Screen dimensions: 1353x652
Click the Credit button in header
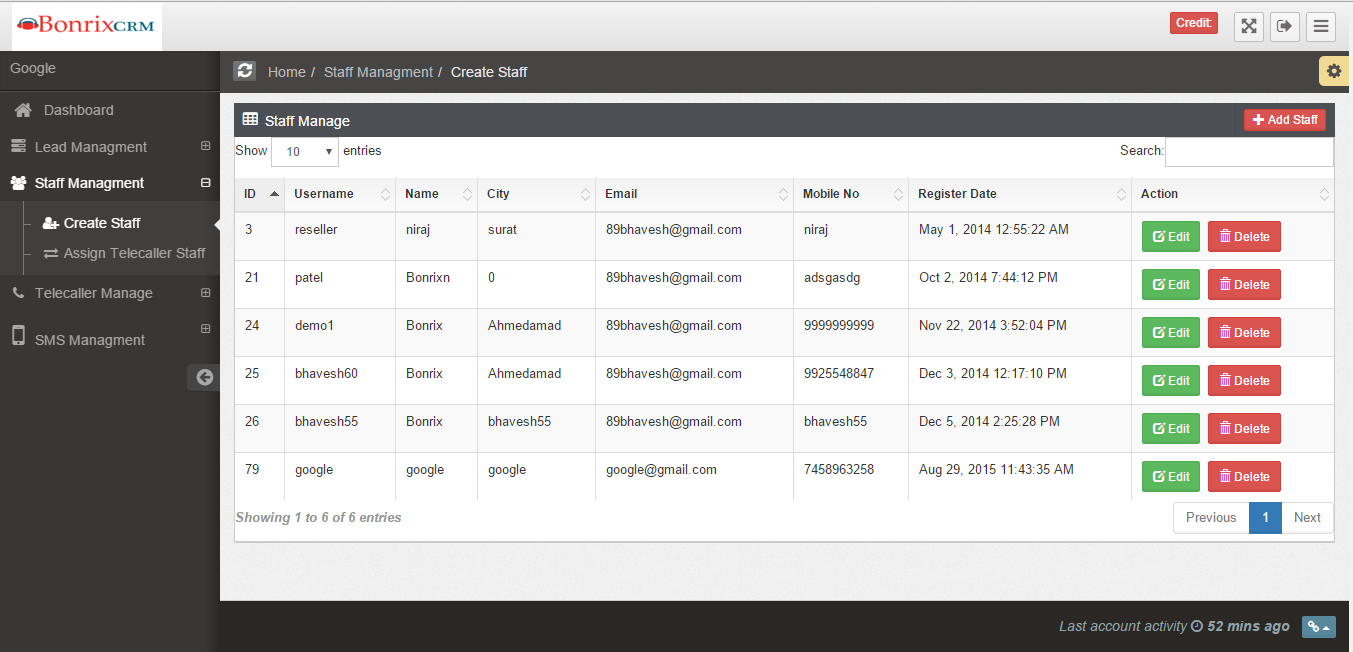(x=1194, y=23)
